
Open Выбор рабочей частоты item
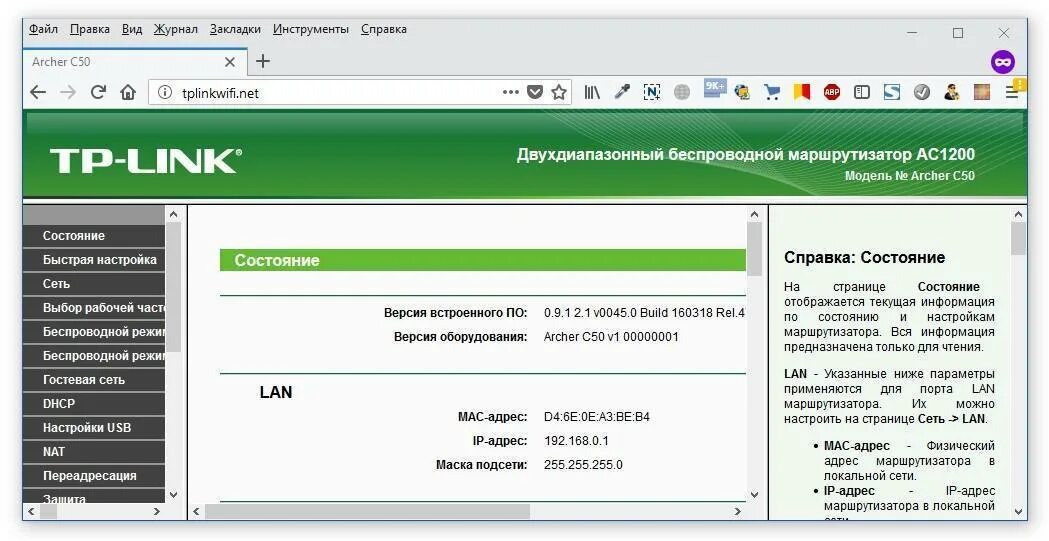(94, 308)
